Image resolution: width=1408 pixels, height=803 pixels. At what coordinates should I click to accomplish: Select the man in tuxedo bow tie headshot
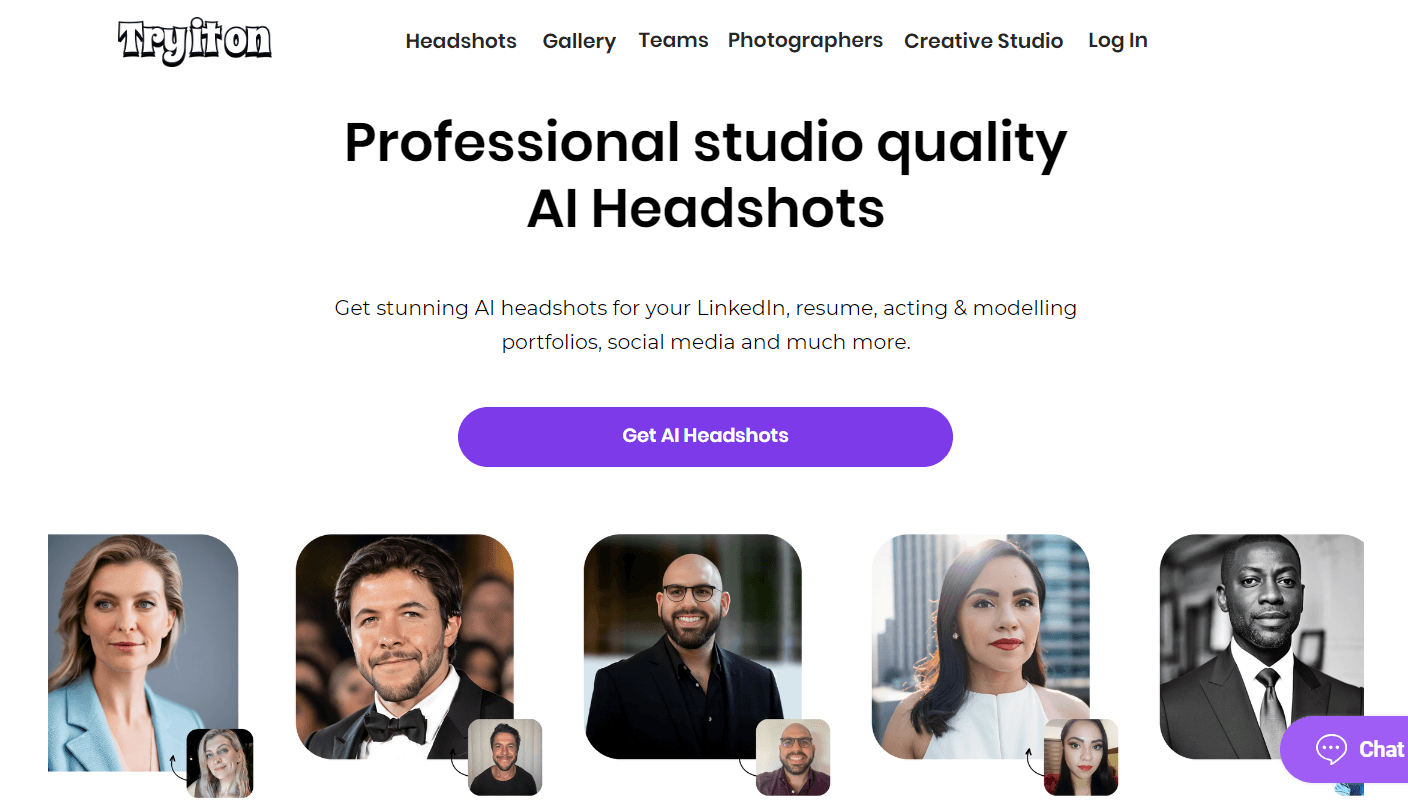[404, 646]
